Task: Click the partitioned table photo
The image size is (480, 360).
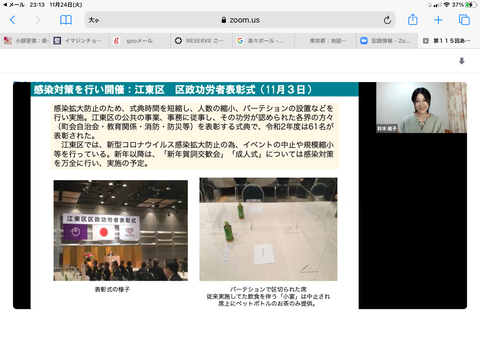Action: coord(268,229)
